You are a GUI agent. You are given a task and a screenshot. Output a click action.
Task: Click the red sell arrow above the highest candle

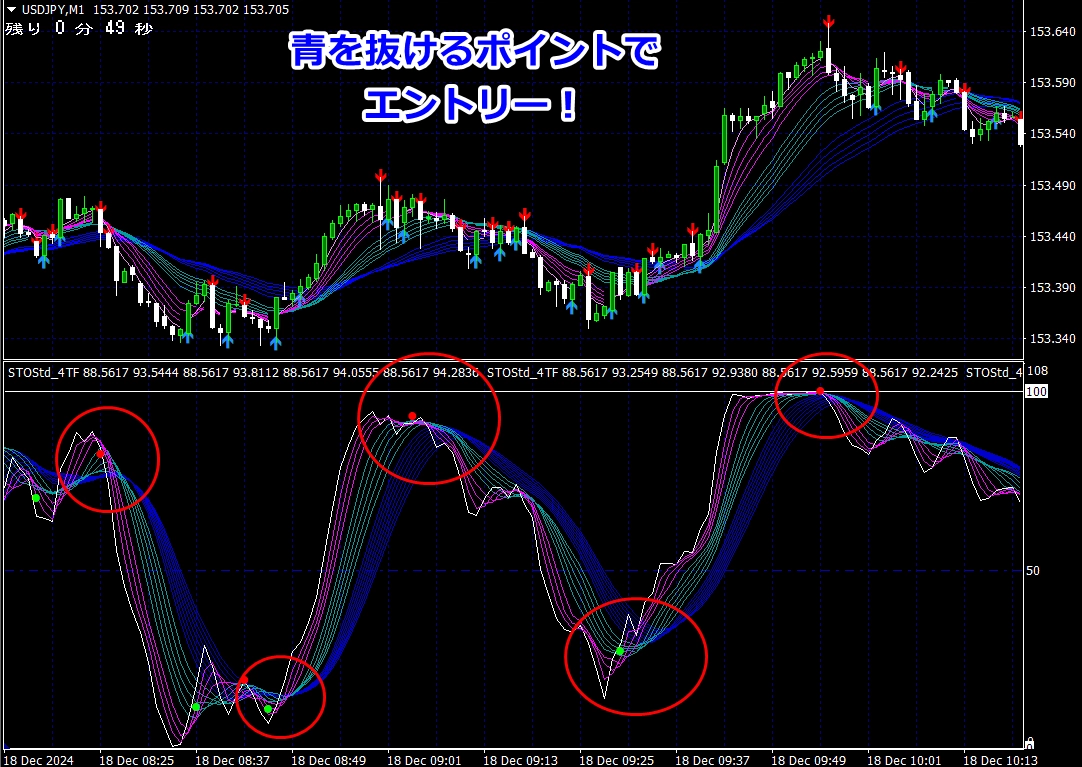point(829,22)
